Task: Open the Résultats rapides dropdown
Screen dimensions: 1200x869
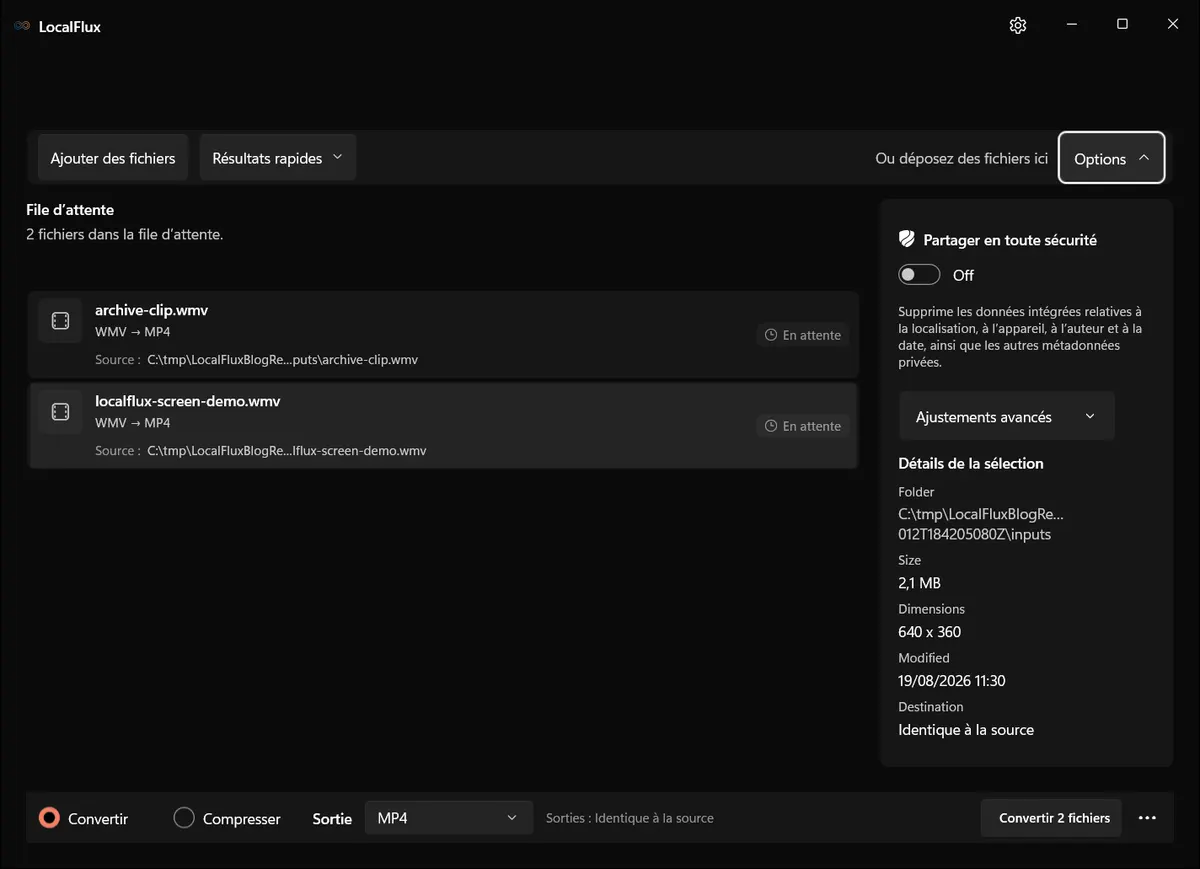Action: 278,158
